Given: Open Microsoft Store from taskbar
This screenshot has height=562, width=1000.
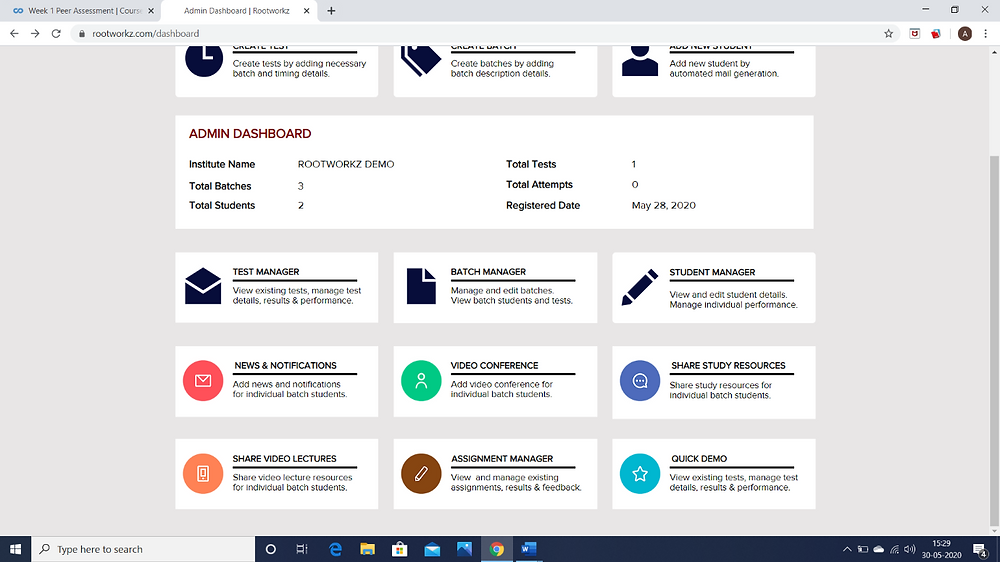Looking at the screenshot, I should [x=400, y=549].
